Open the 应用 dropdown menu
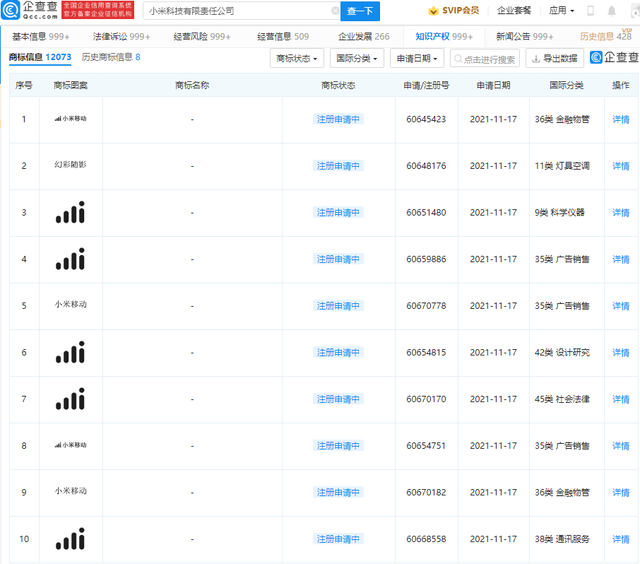The width and height of the screenshot is (640, 564). coord(561,11)
